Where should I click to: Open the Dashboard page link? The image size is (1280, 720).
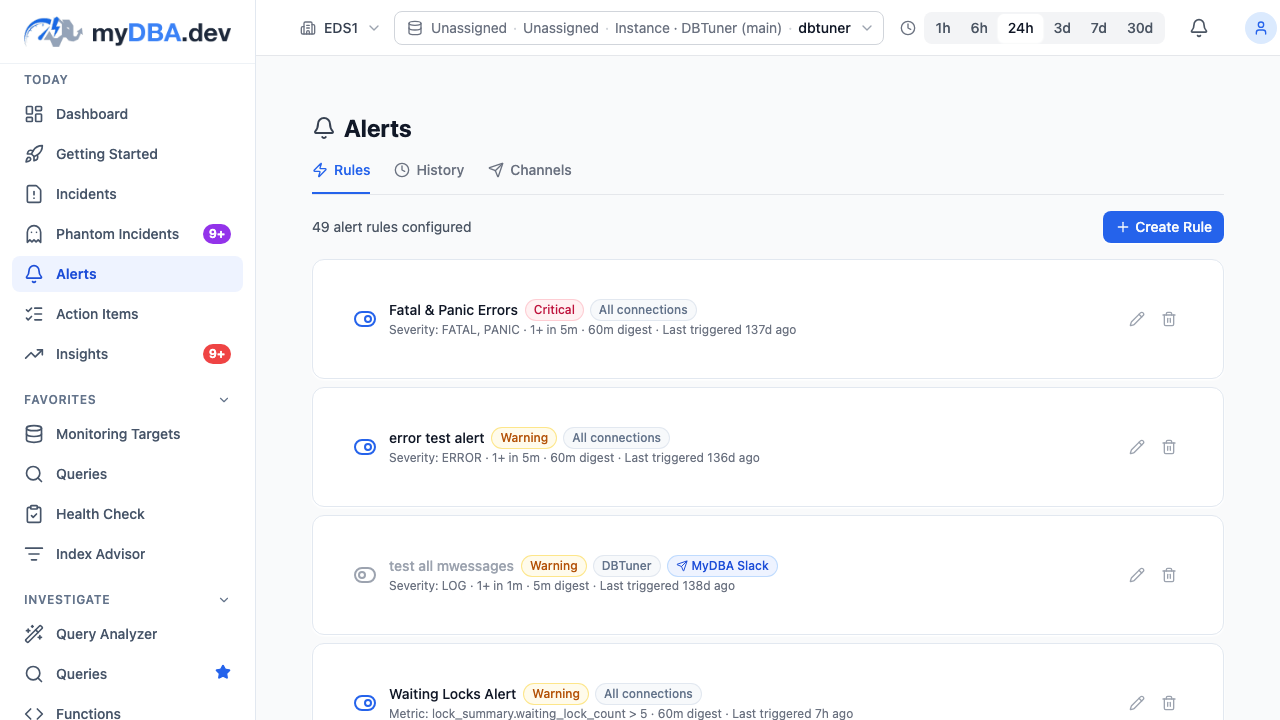tap(127, 114)
